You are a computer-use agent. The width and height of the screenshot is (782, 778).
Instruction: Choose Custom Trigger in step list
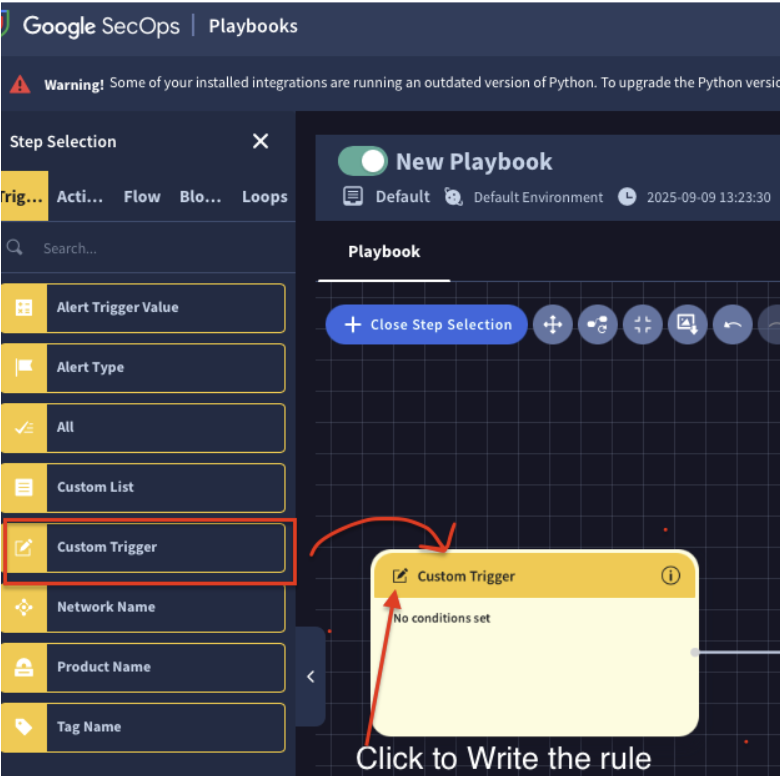click(144, 548)
